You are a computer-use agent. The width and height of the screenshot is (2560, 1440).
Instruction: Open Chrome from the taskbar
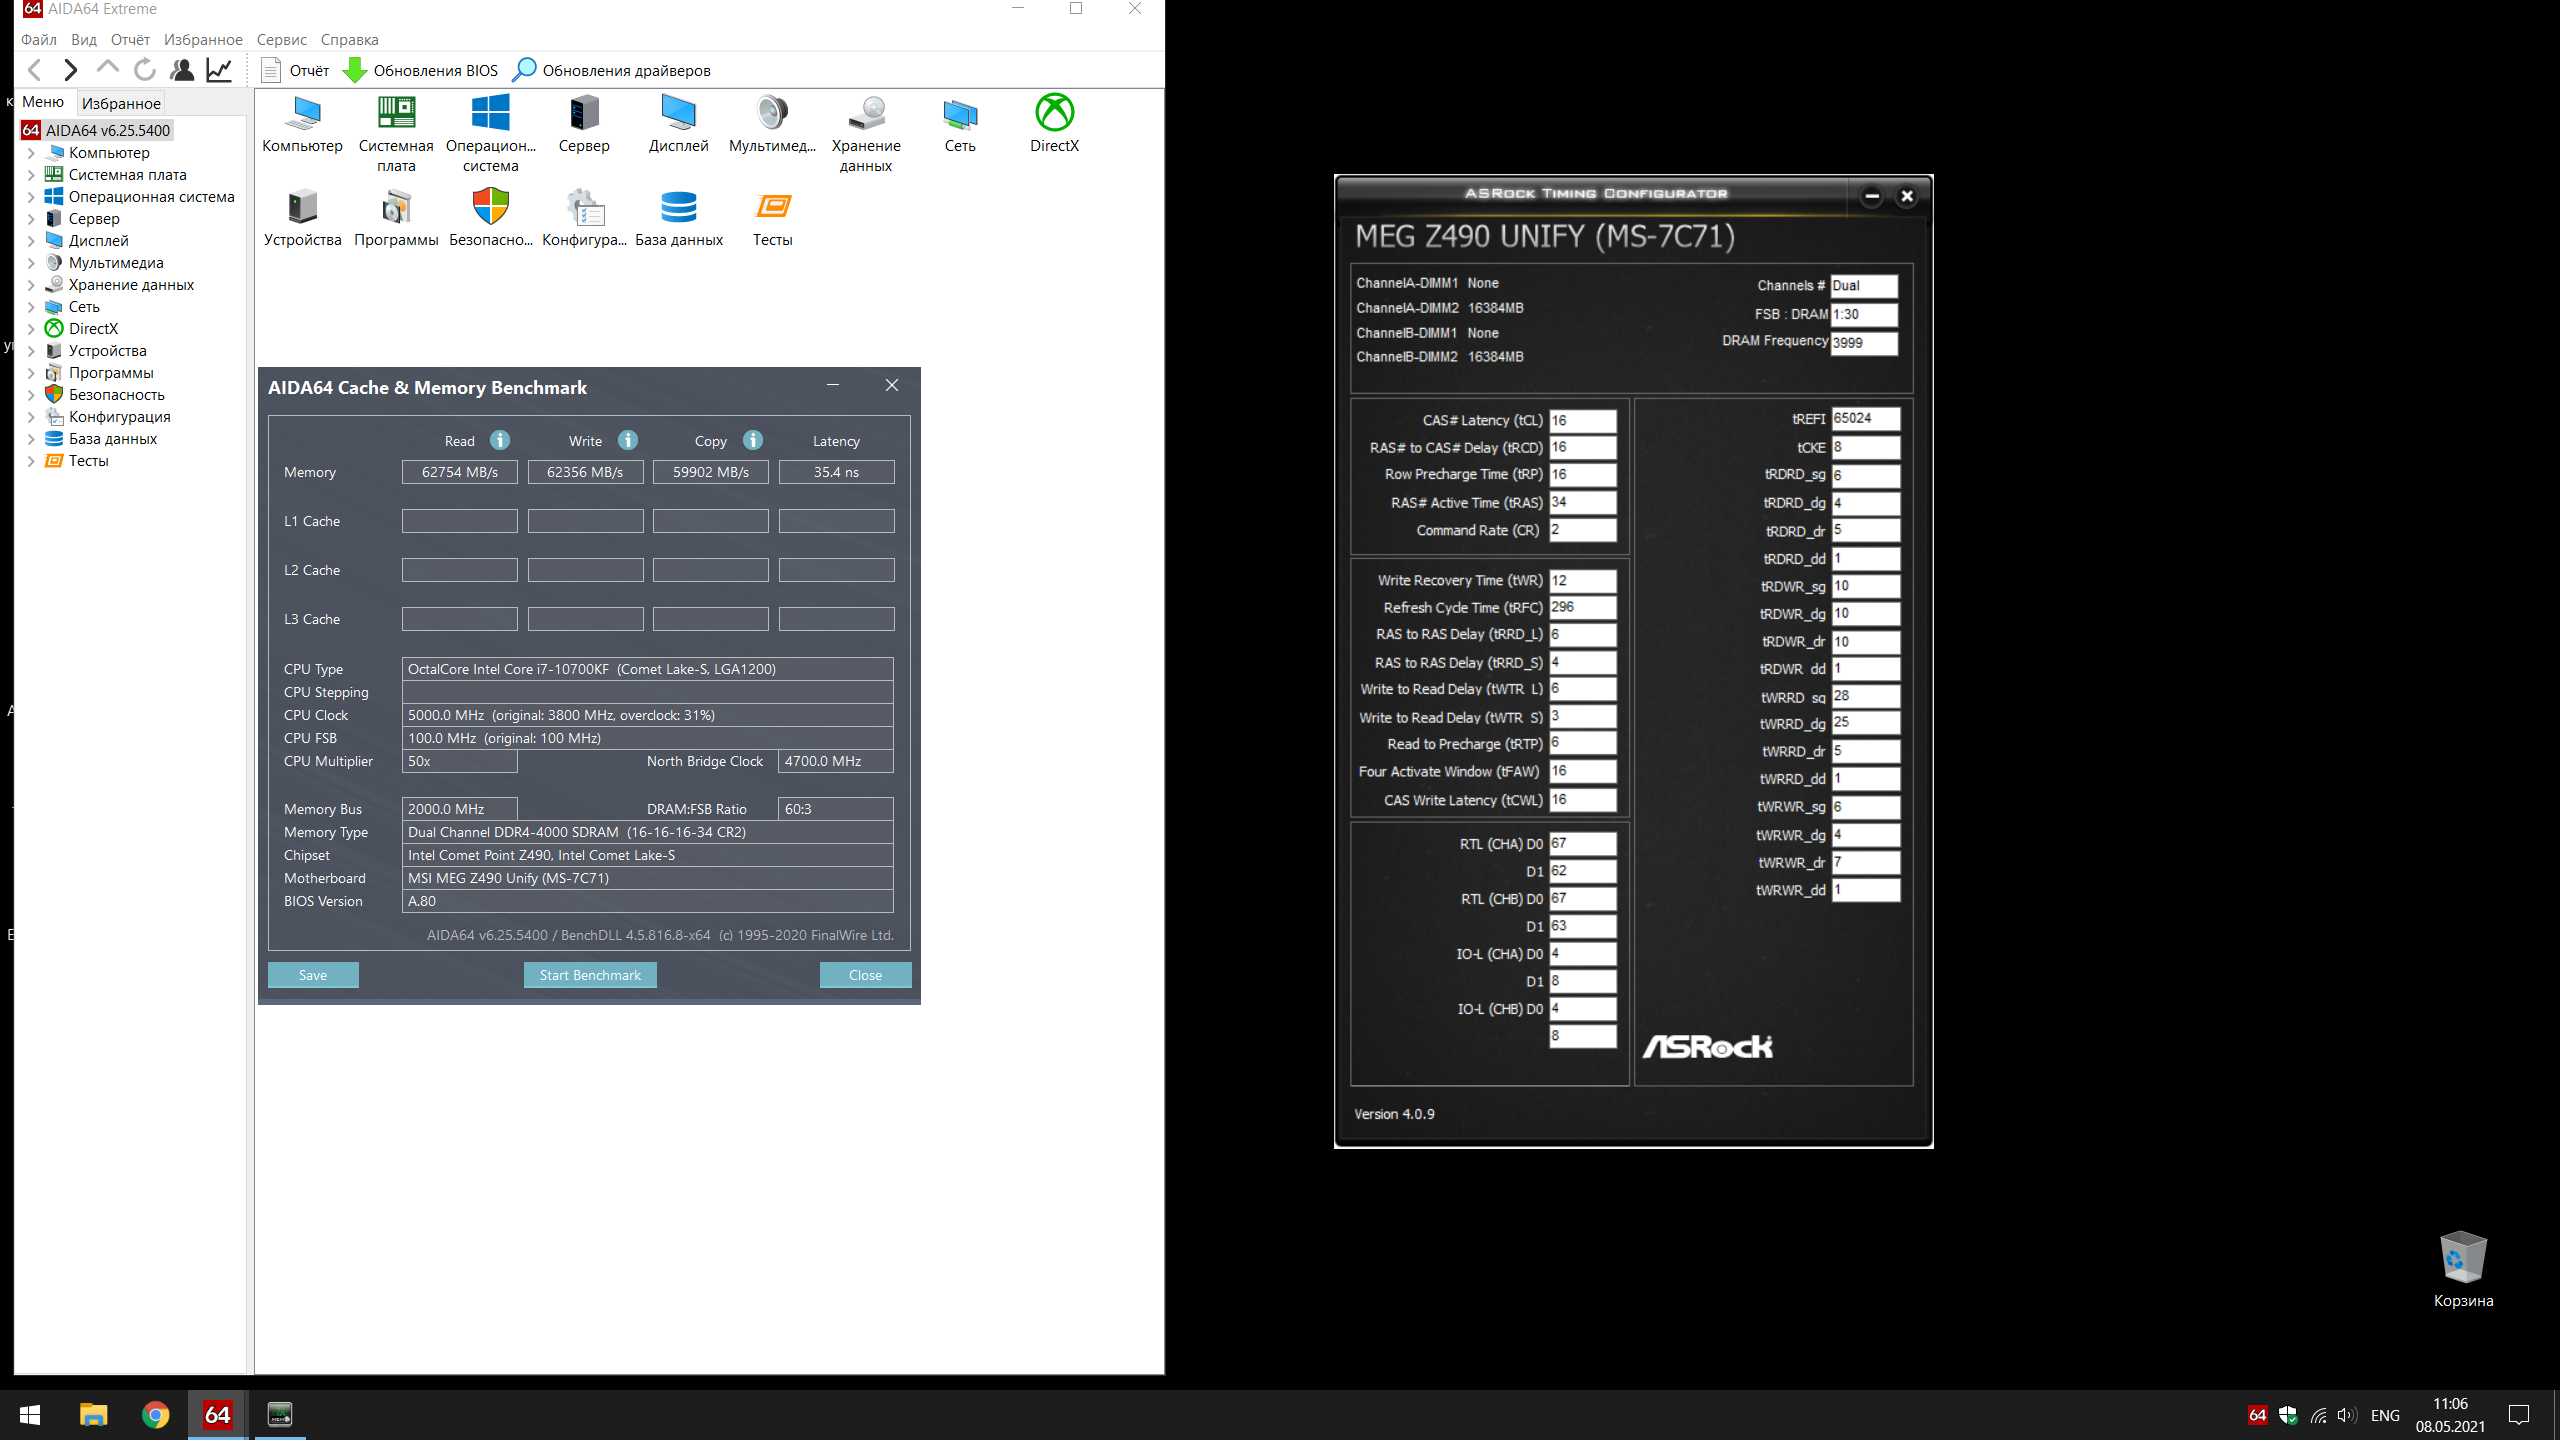tap(155, 1415)
